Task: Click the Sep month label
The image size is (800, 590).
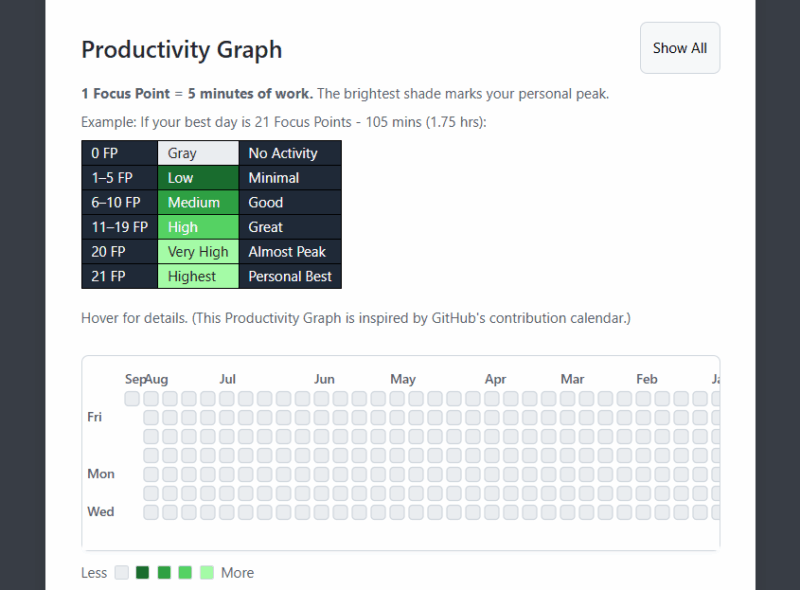Action: coord(136,379)
